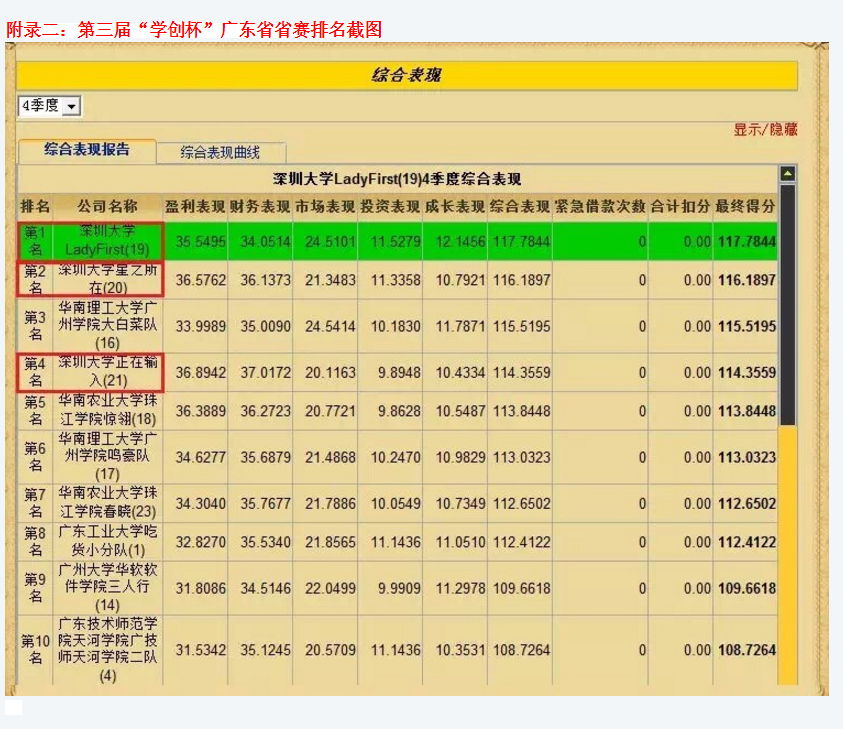This screenshot has height=729, width=843.
Task: Select company 广东技术师范学院天河学院二队(4)
Action: pyautogui.click(x=108, y=649)
